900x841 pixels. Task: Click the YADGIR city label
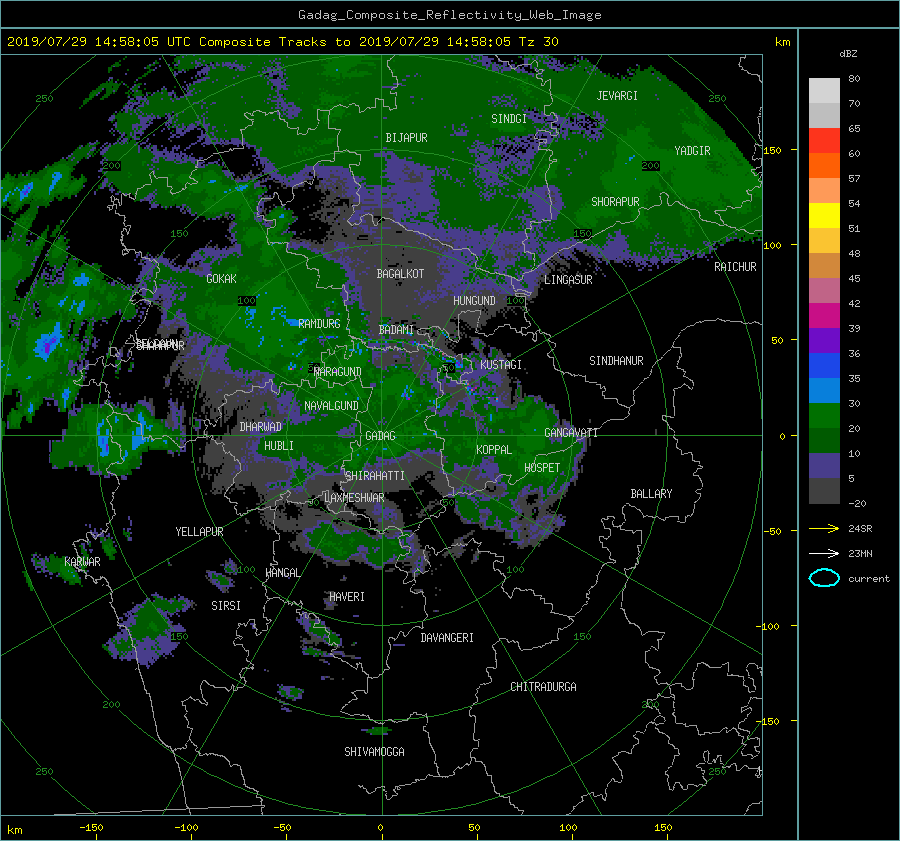[x=692, y=151]
